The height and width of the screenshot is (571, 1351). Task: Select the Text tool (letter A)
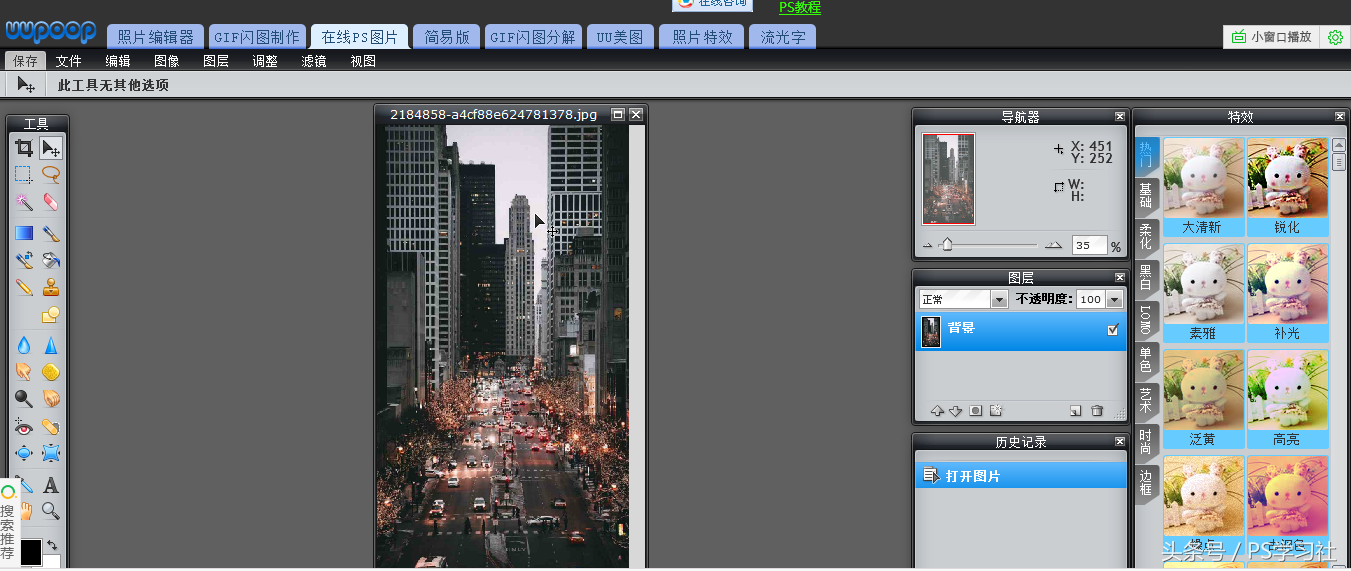click(x=51, y=486)
